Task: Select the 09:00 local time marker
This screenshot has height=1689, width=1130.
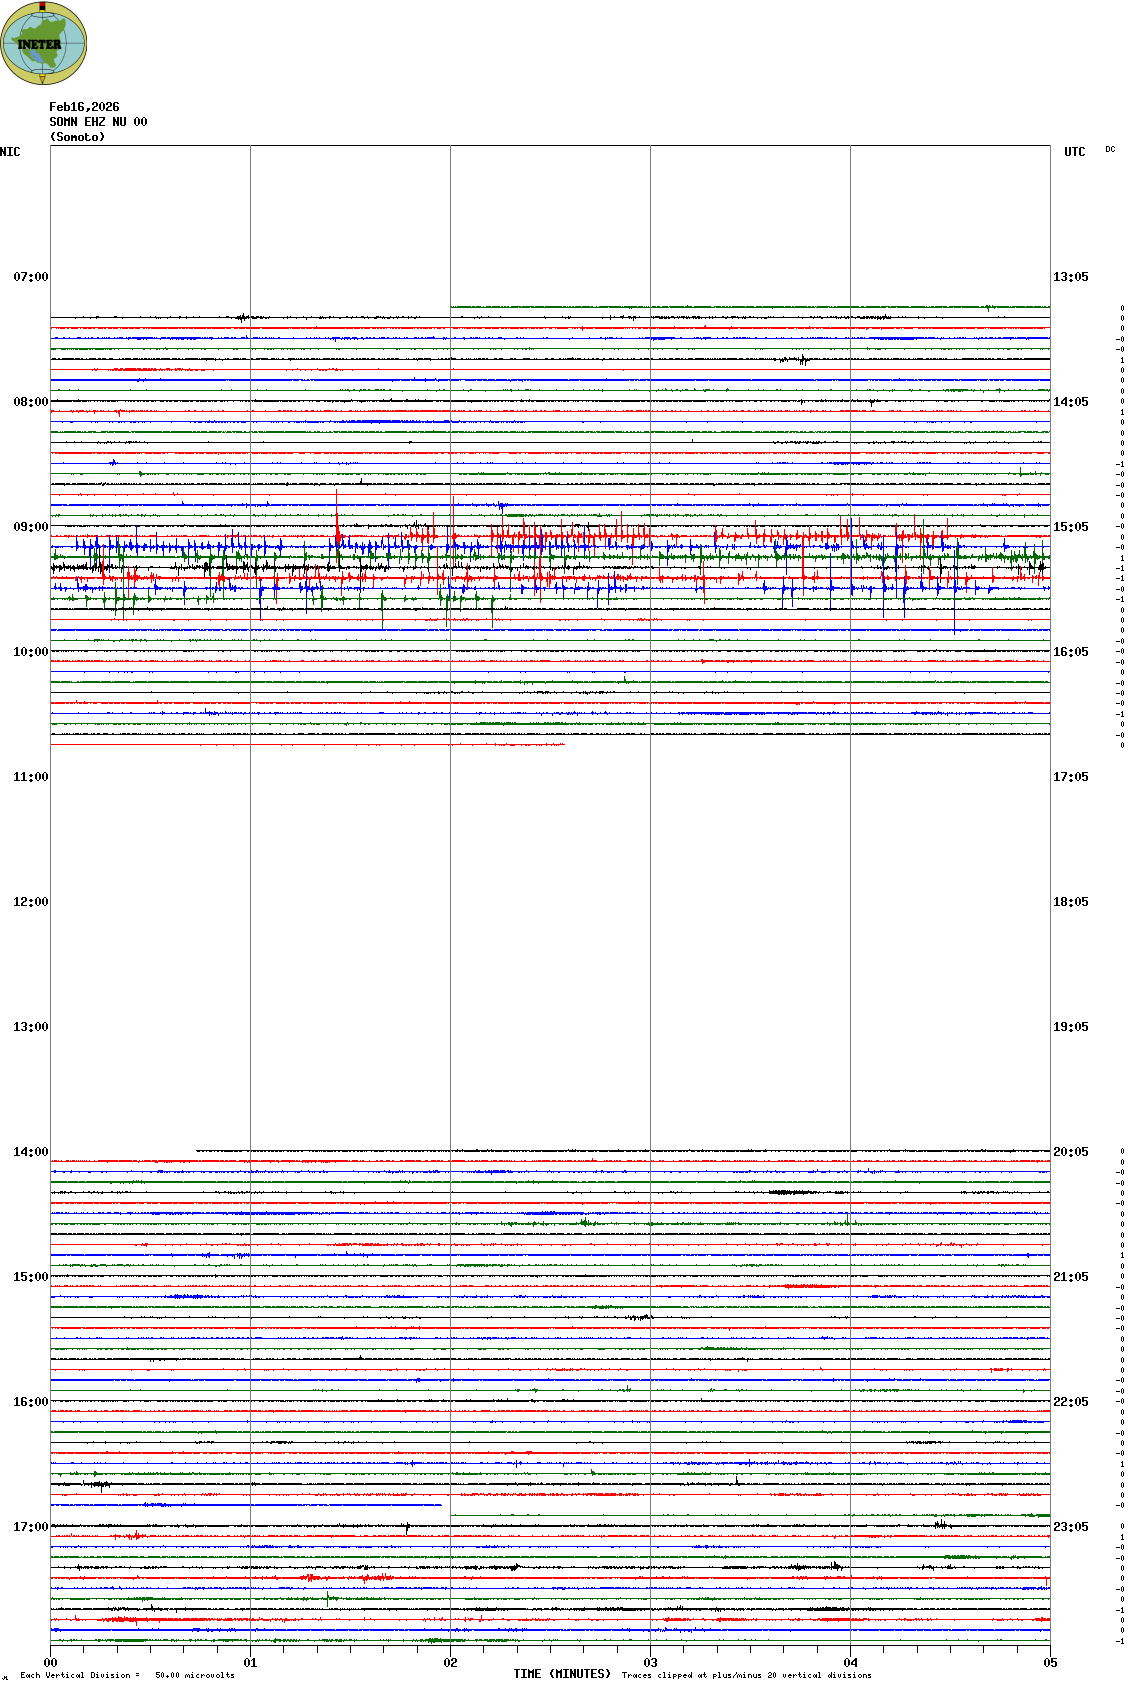Action: coord(30,527)
